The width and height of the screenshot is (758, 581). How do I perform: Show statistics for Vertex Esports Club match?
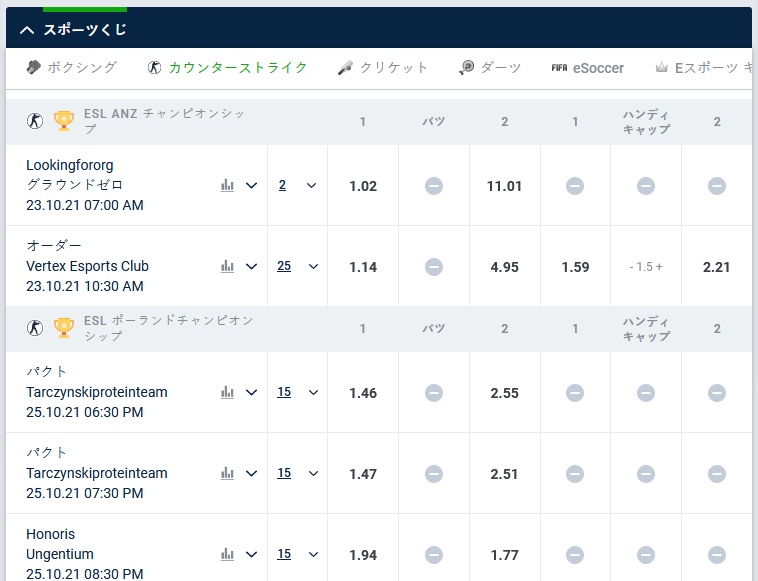(x=227, y=266)
